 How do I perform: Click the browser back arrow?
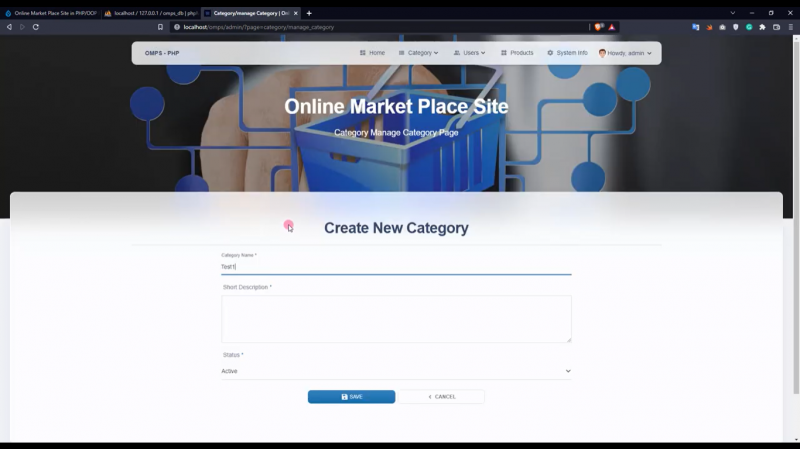(x=9, y=27)
